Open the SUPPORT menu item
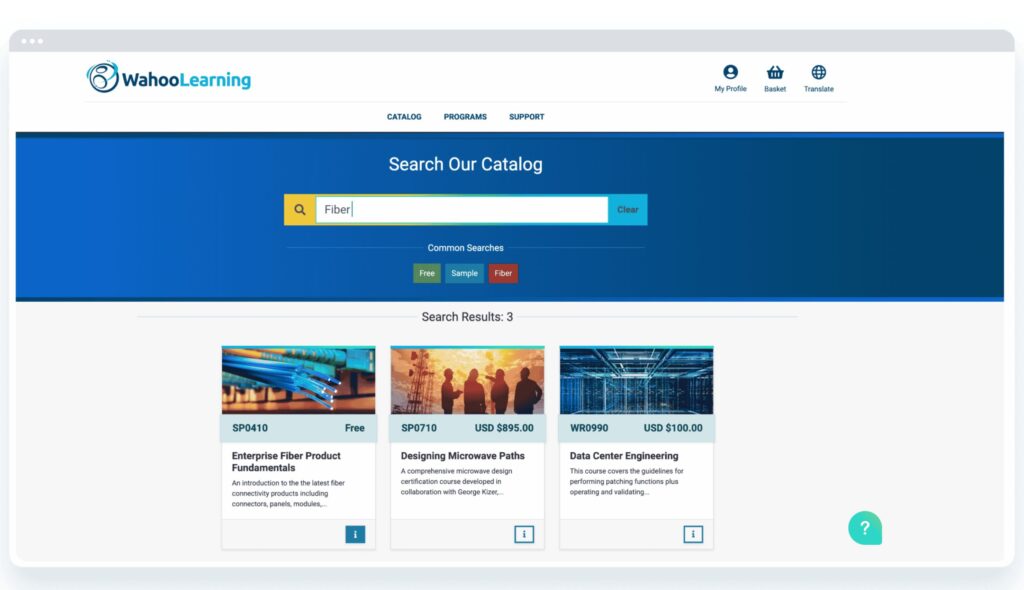 click(526, 116)
